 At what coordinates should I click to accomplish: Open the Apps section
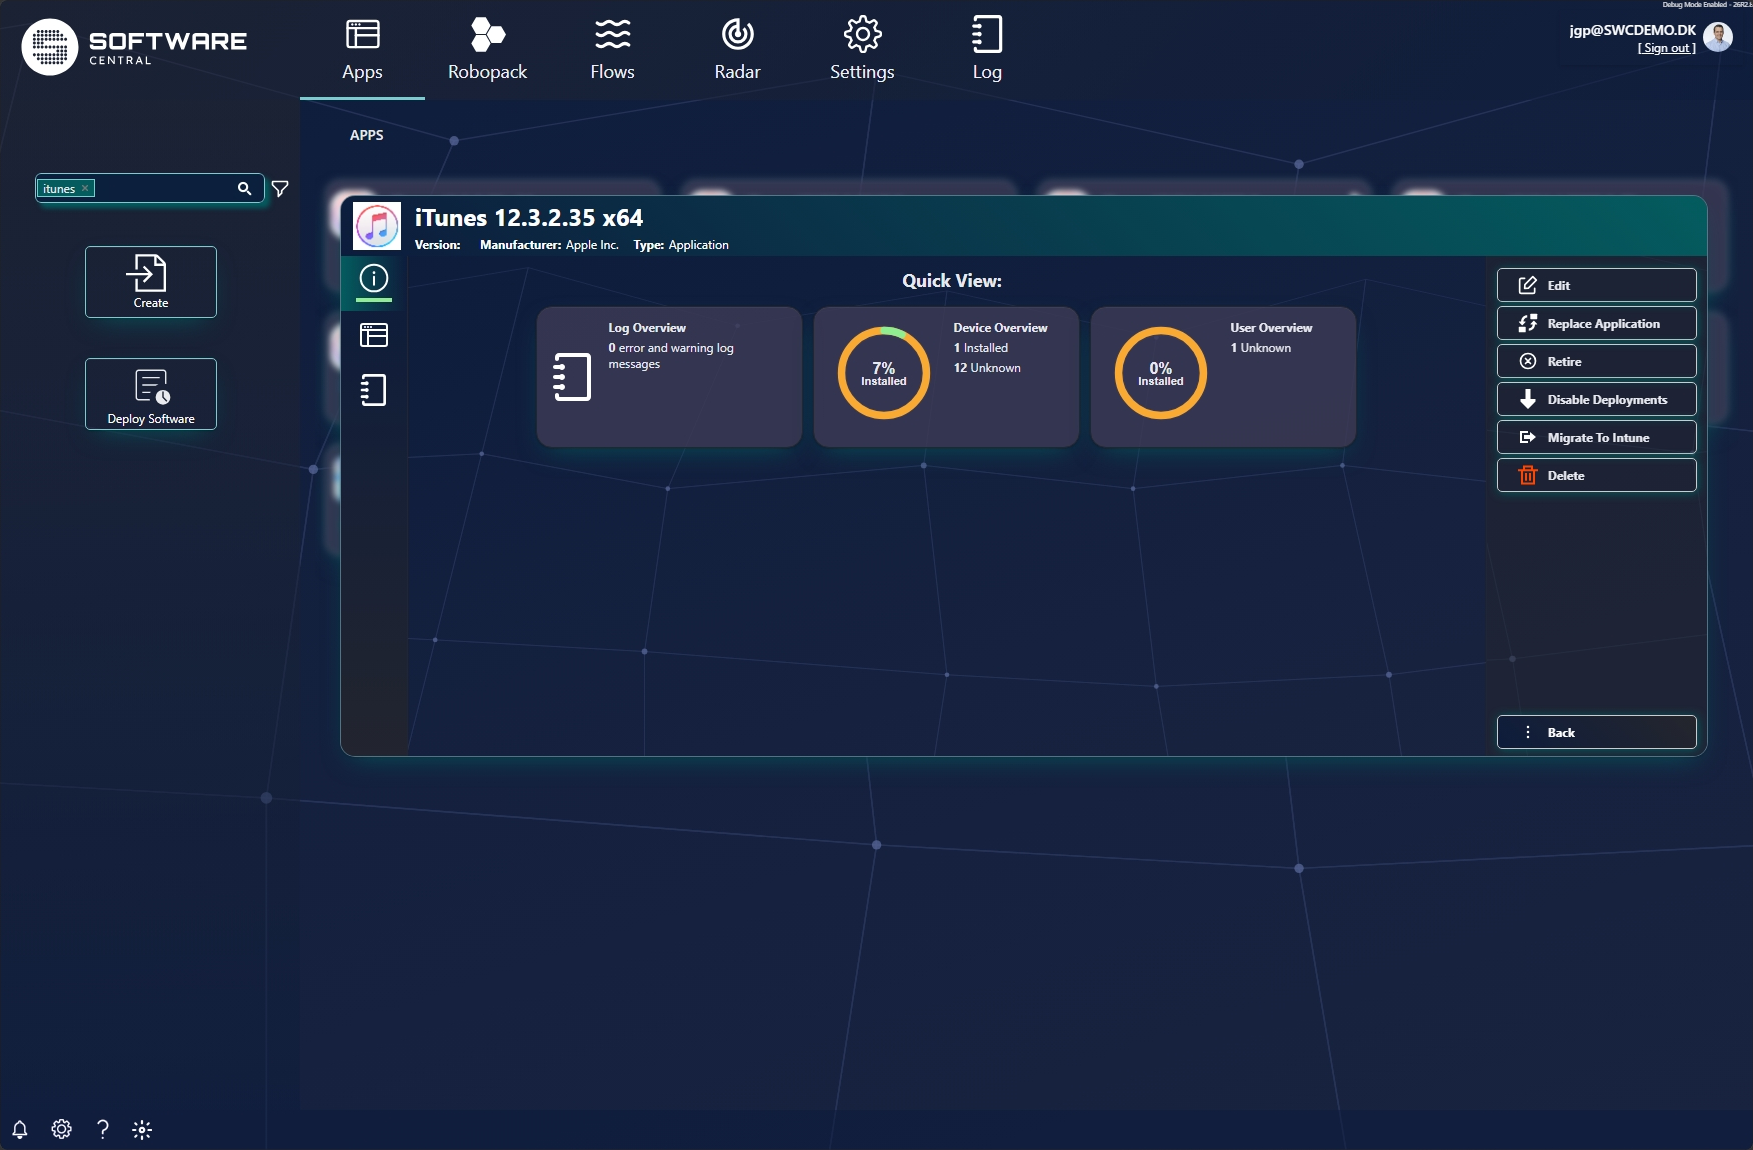coord(362,50)
